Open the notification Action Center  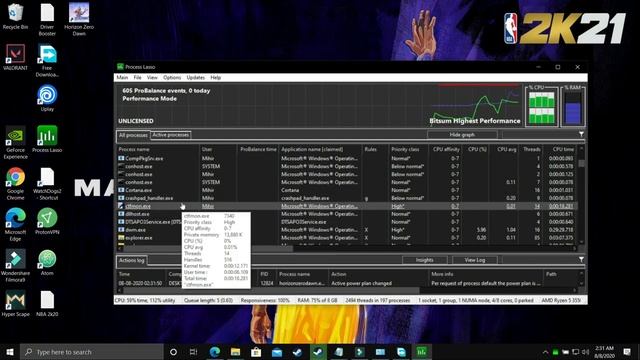(x=627, y=351)
